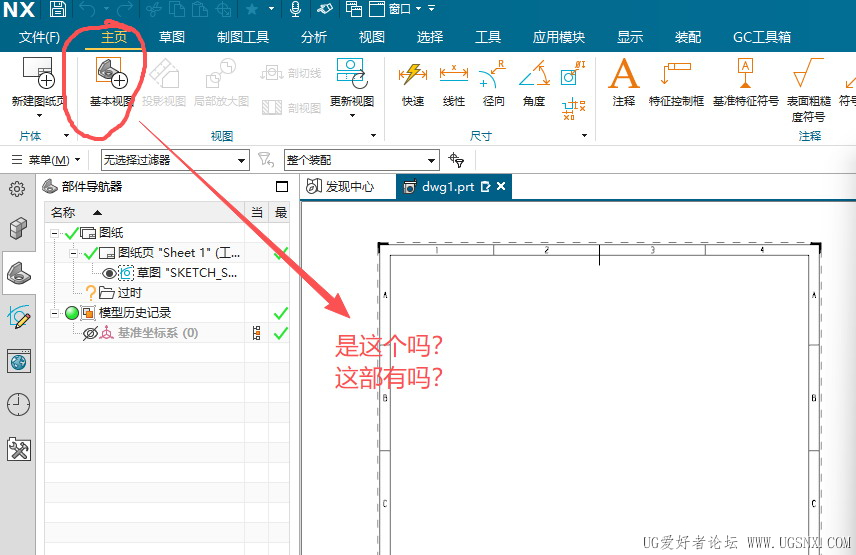Collapse the 模型历史记录 tree node
The image size is (856, 555).
(54, 313)
